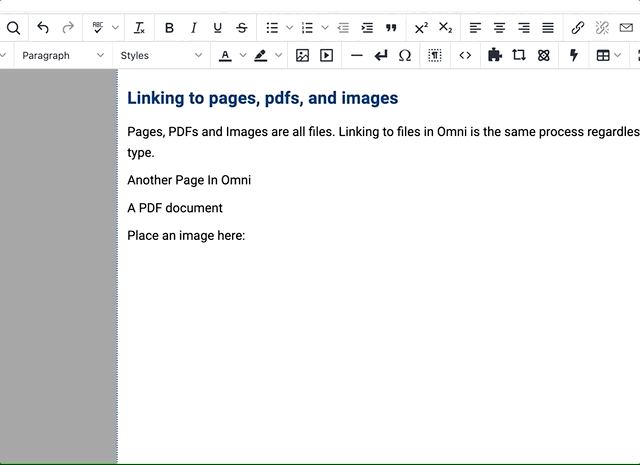Open the insert link chain icon
640x465 pixels.
click(577, 28)
